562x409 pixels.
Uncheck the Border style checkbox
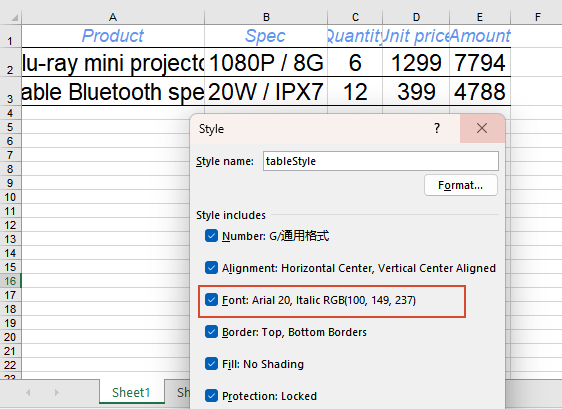[211, 332]
